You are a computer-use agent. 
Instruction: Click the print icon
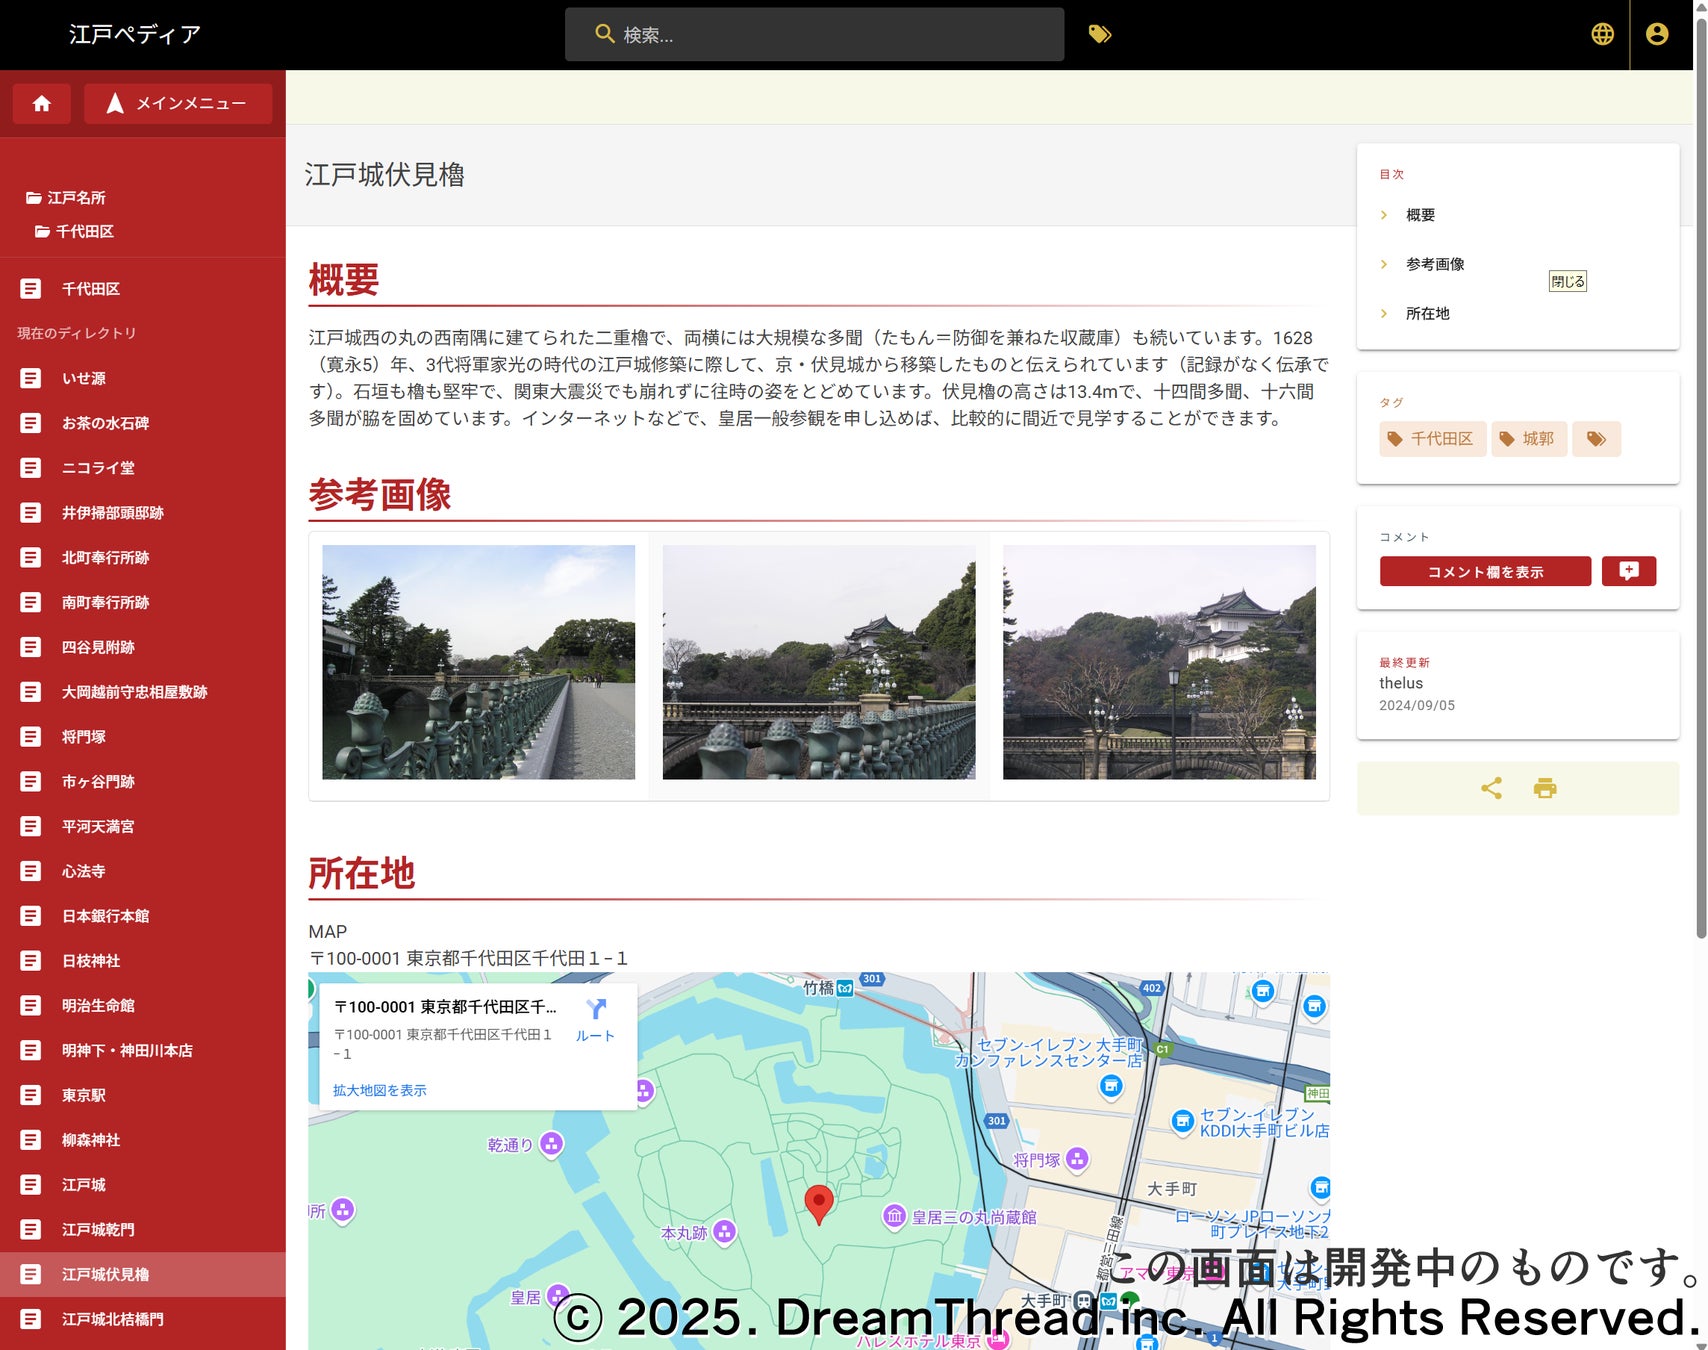[x=1545, y=789]
